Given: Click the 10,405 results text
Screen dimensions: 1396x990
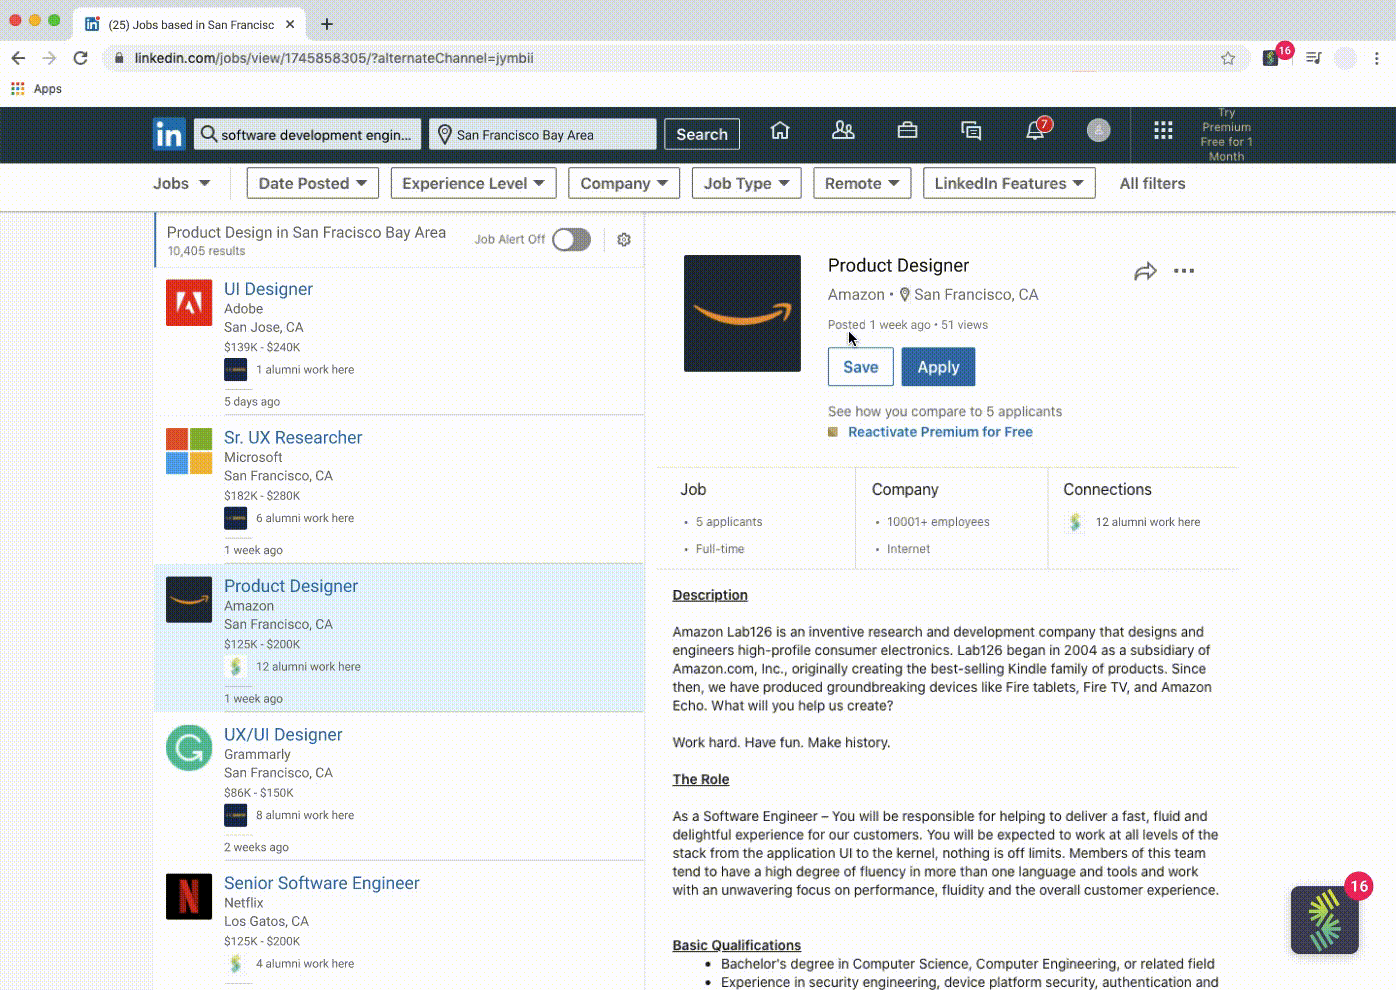Looking at the screenshot, I should click(x=206, y=252).
